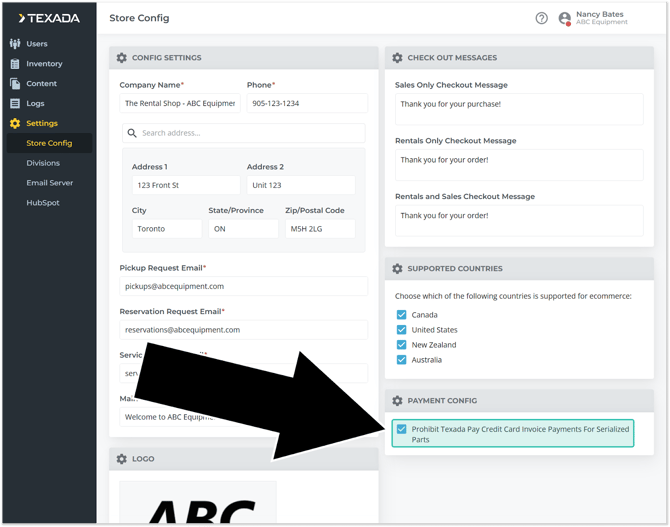This screenshot has width=670, height=527.
Task: Click the Settings gear icon in sidebar
Action: point(15,124)
